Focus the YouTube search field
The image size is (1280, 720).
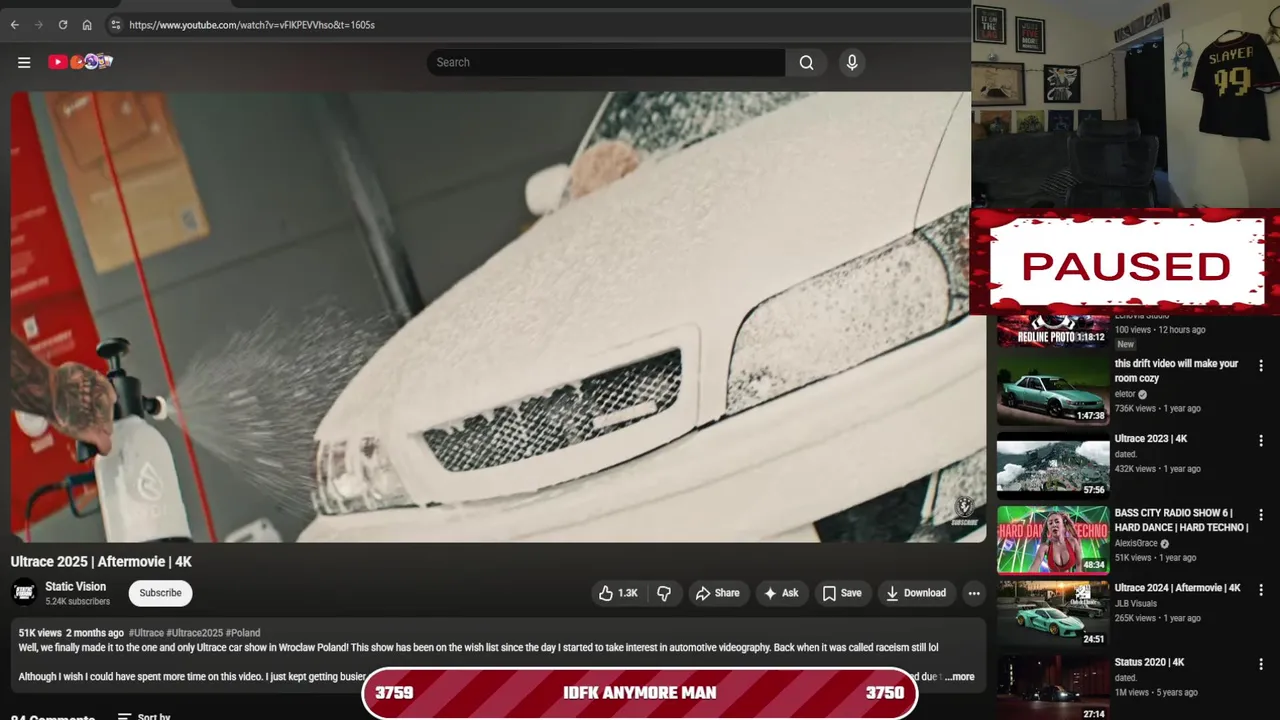pos(606,62)
